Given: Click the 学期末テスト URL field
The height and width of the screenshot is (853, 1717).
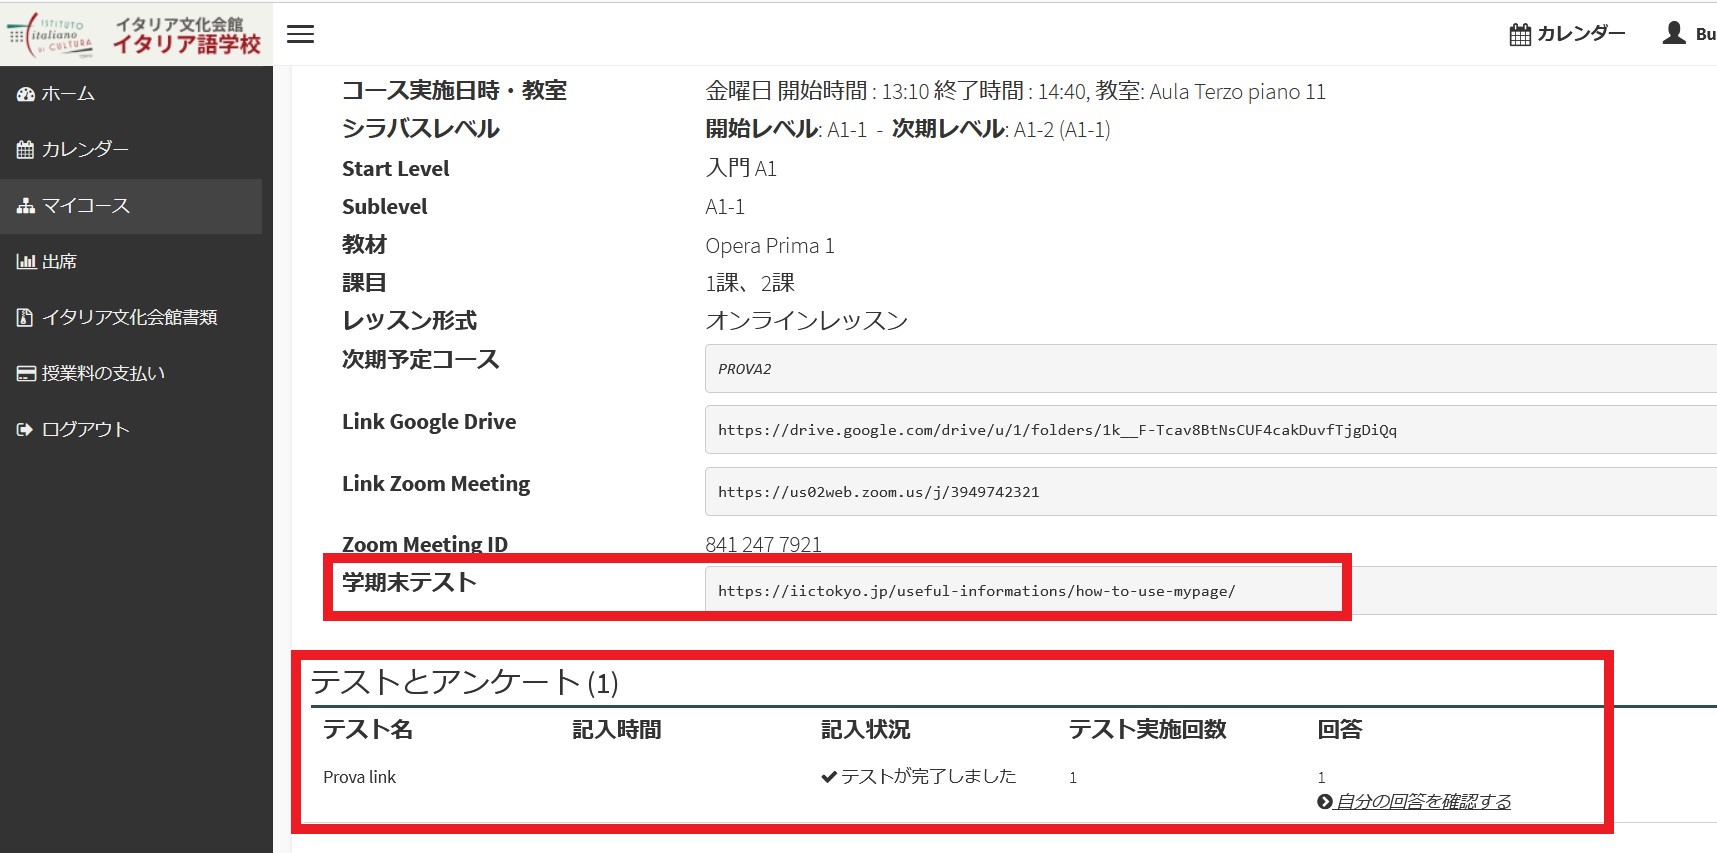Looking at the screenshot, I should pyautogui.click(x=1020, y=591).
